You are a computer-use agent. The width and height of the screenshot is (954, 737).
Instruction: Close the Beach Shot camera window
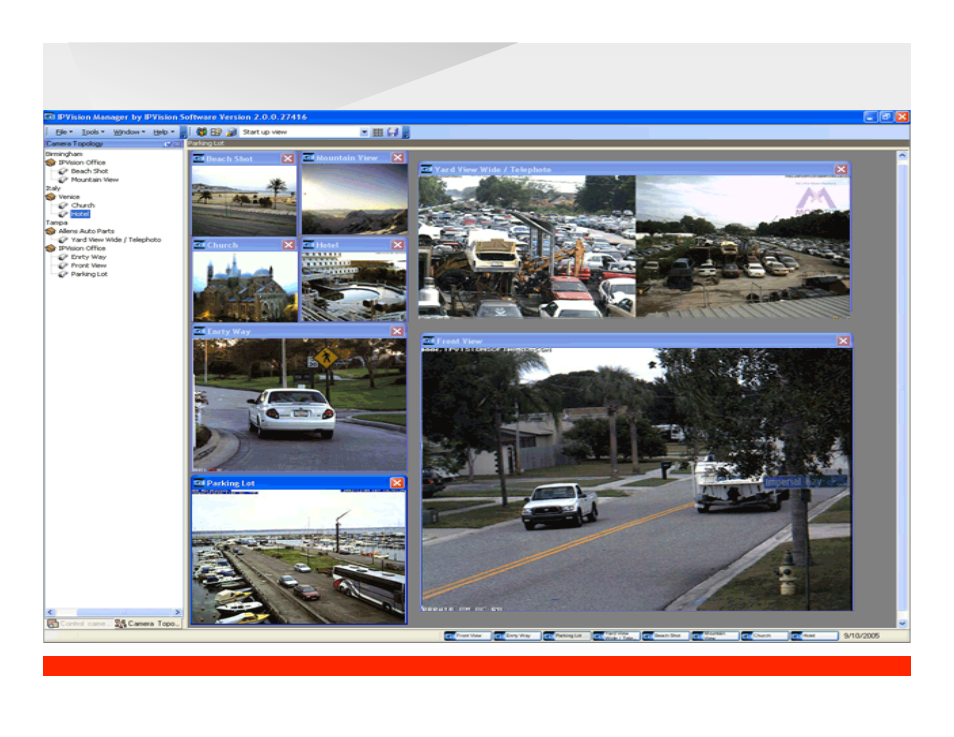(288, 158)
